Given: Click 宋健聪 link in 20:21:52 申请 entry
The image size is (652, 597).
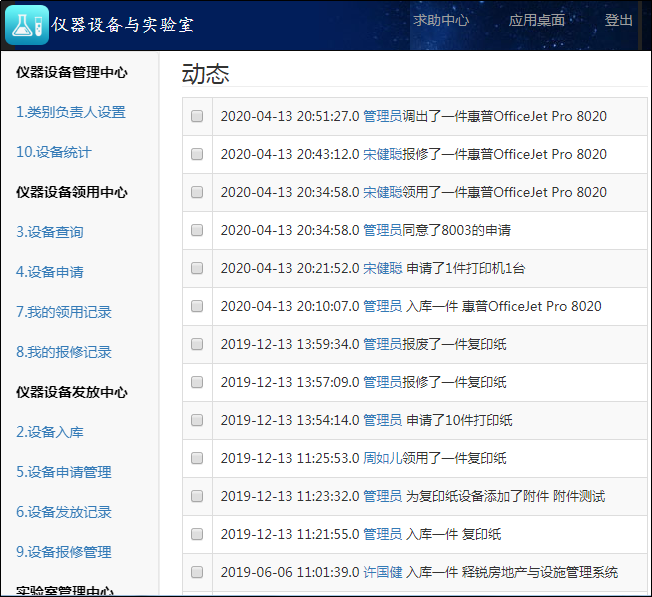Looking at the screenshot, I should (x=382, y=268).
